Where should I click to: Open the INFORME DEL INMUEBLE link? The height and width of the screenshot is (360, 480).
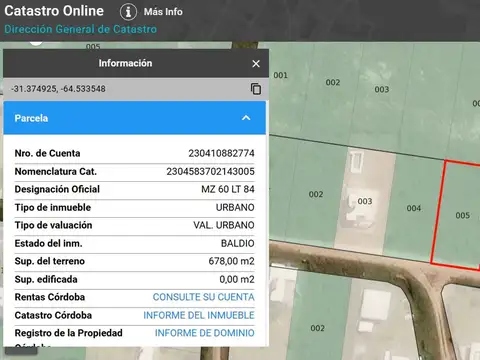[x=199, y=315]
